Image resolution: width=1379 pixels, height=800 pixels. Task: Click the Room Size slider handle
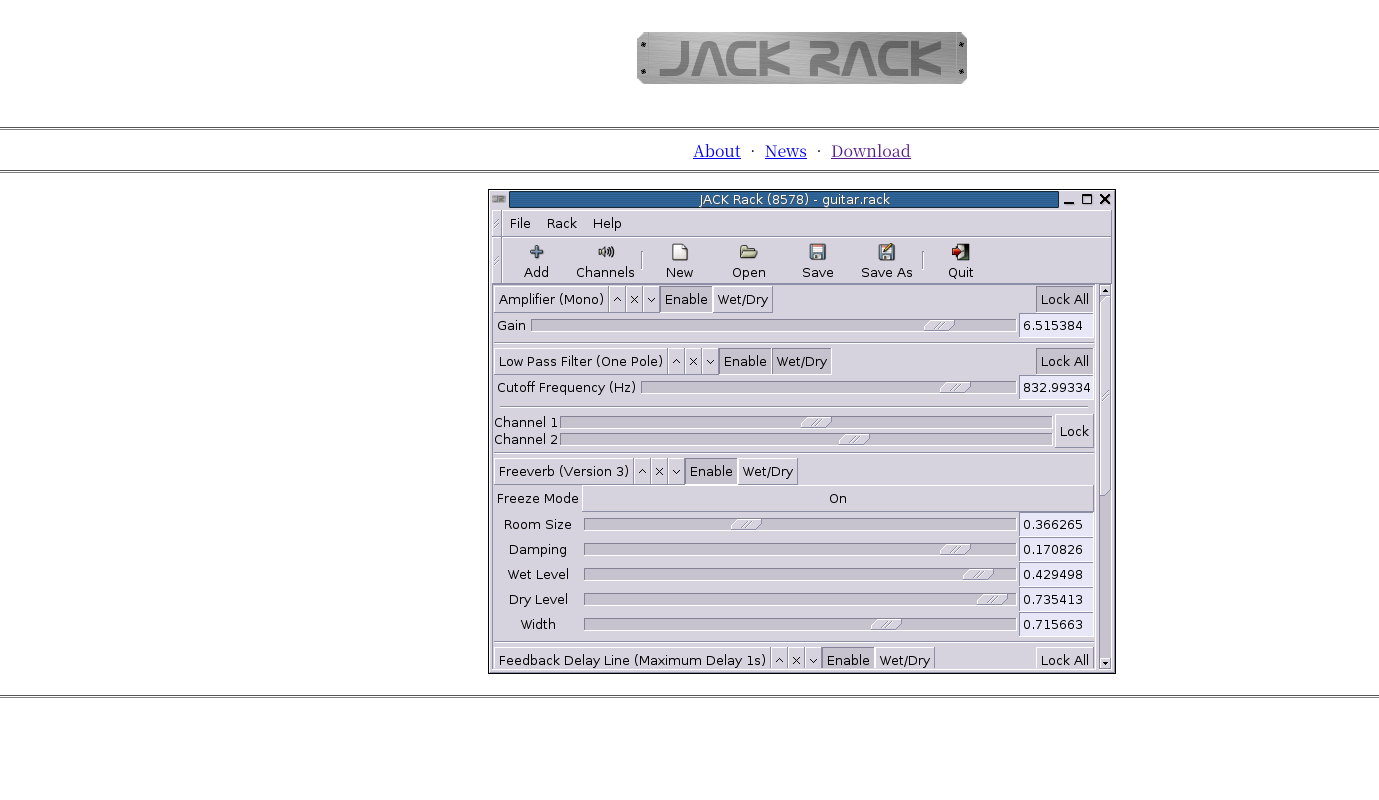pyautogui.click(x=746, y=524)
